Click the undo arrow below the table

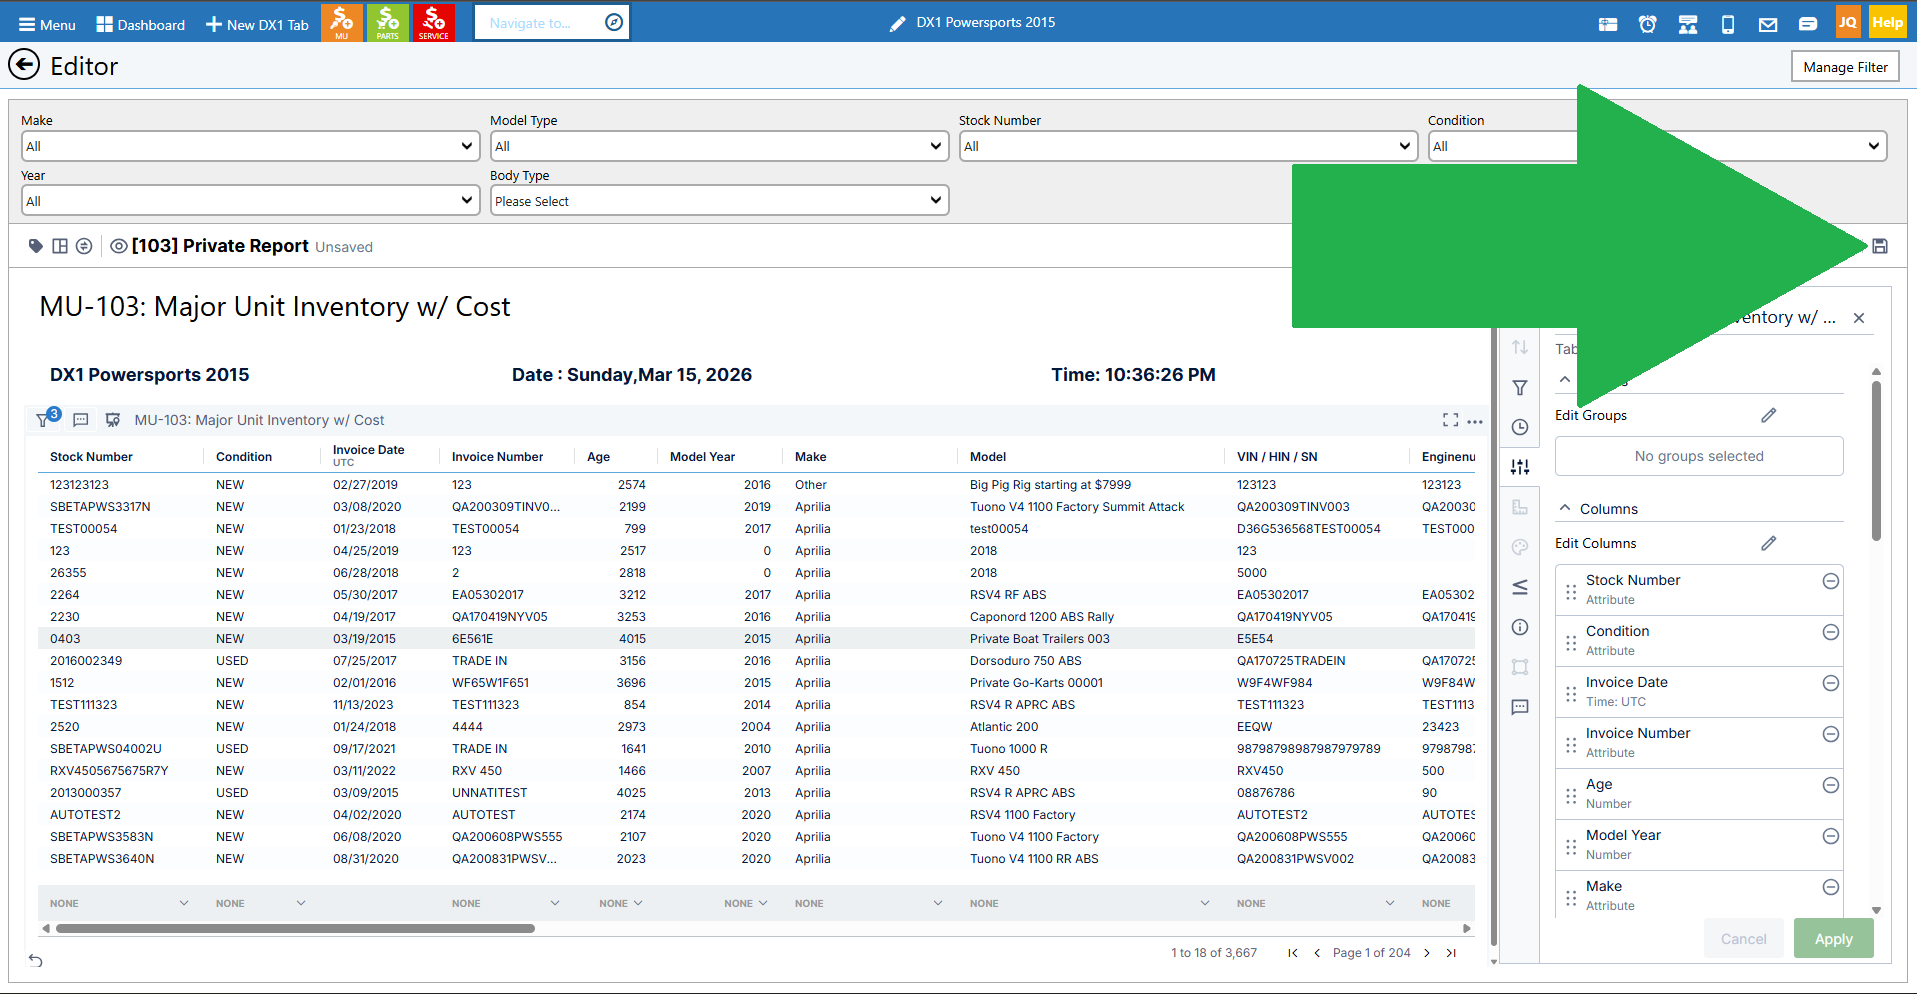[x=36, y=960]
